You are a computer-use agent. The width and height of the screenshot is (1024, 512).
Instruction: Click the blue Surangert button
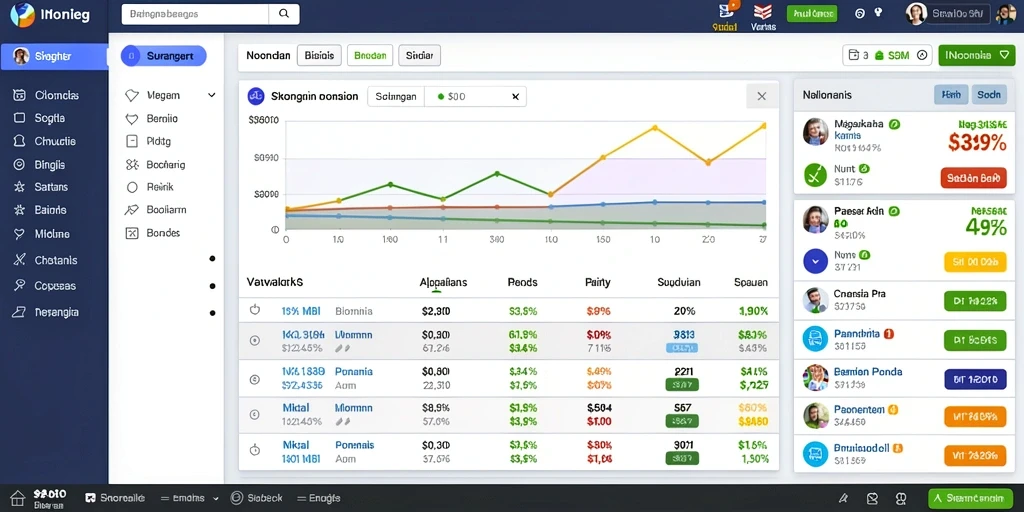pos(164,56)
